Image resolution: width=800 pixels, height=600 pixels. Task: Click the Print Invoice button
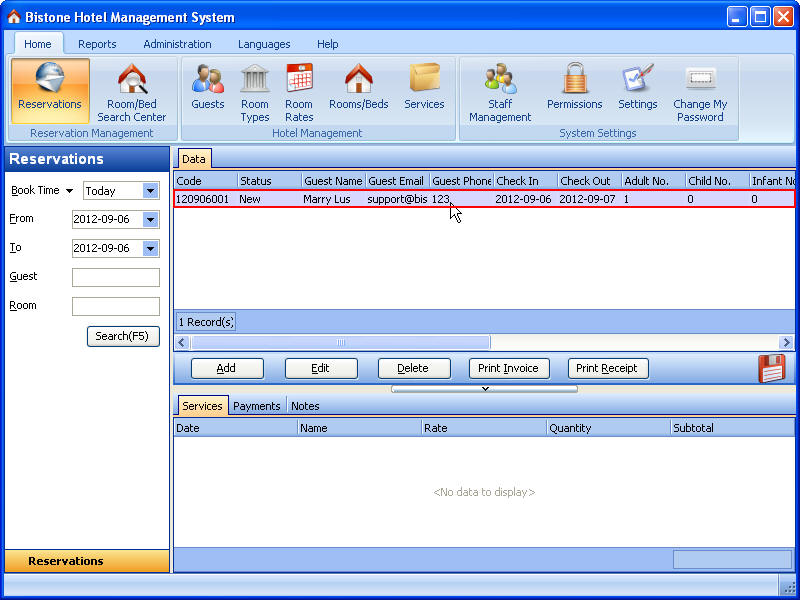point(508,368)
